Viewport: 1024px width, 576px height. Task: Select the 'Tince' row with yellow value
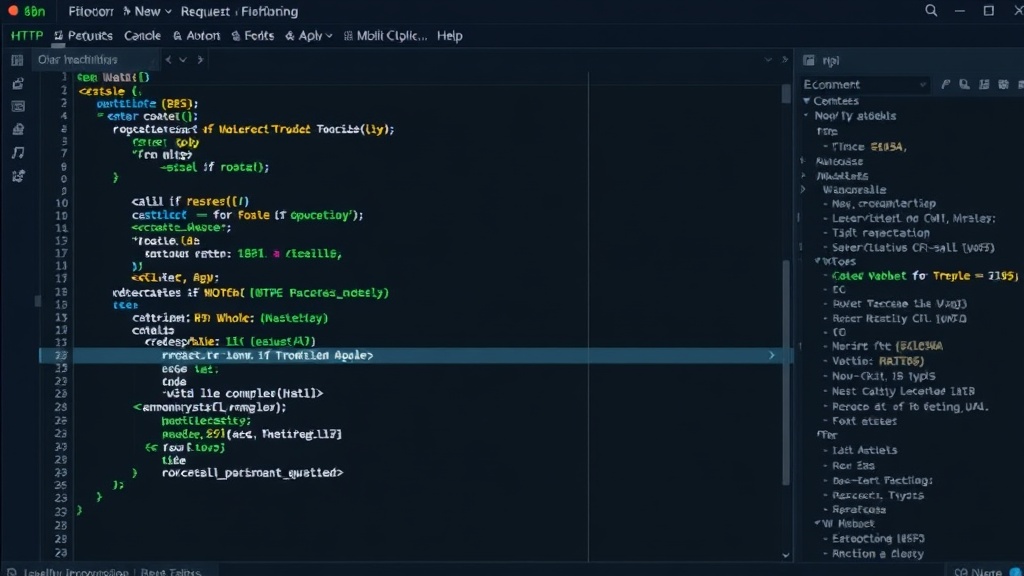pos(869,146)
